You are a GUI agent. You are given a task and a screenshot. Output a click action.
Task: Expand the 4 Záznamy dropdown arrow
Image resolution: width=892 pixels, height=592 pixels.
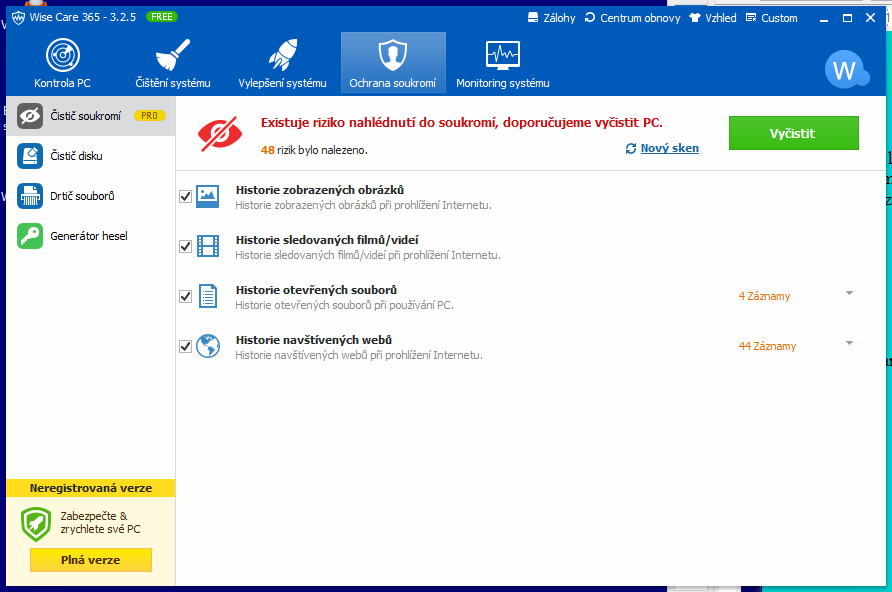(x=849, y=293)
